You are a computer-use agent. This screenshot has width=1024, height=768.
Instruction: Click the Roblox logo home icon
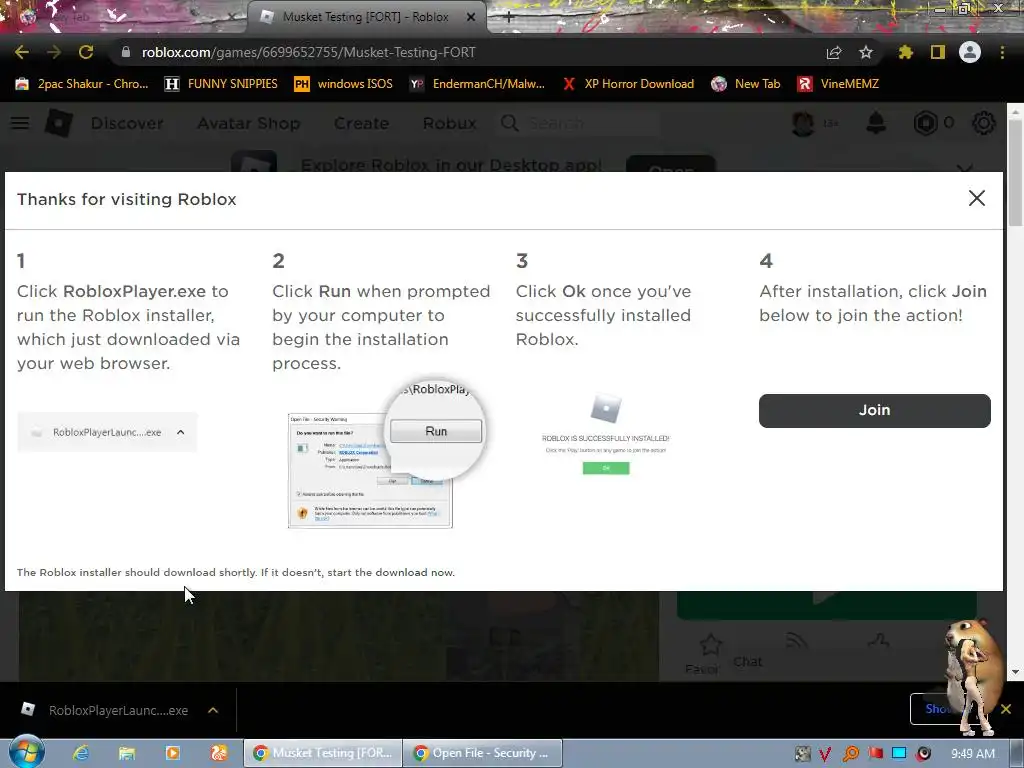pos(58,123)
